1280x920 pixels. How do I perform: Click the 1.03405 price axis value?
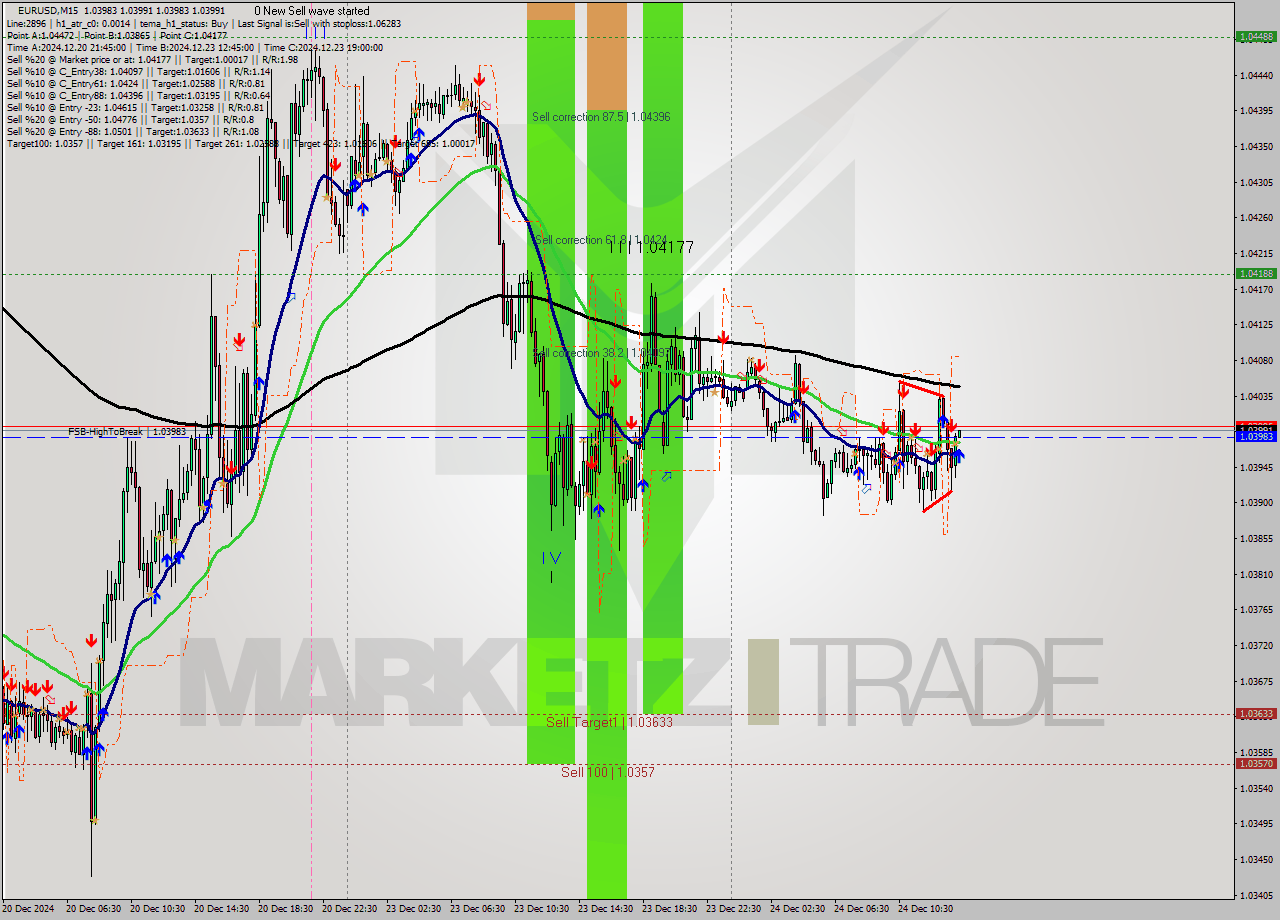coord(1256,895)
